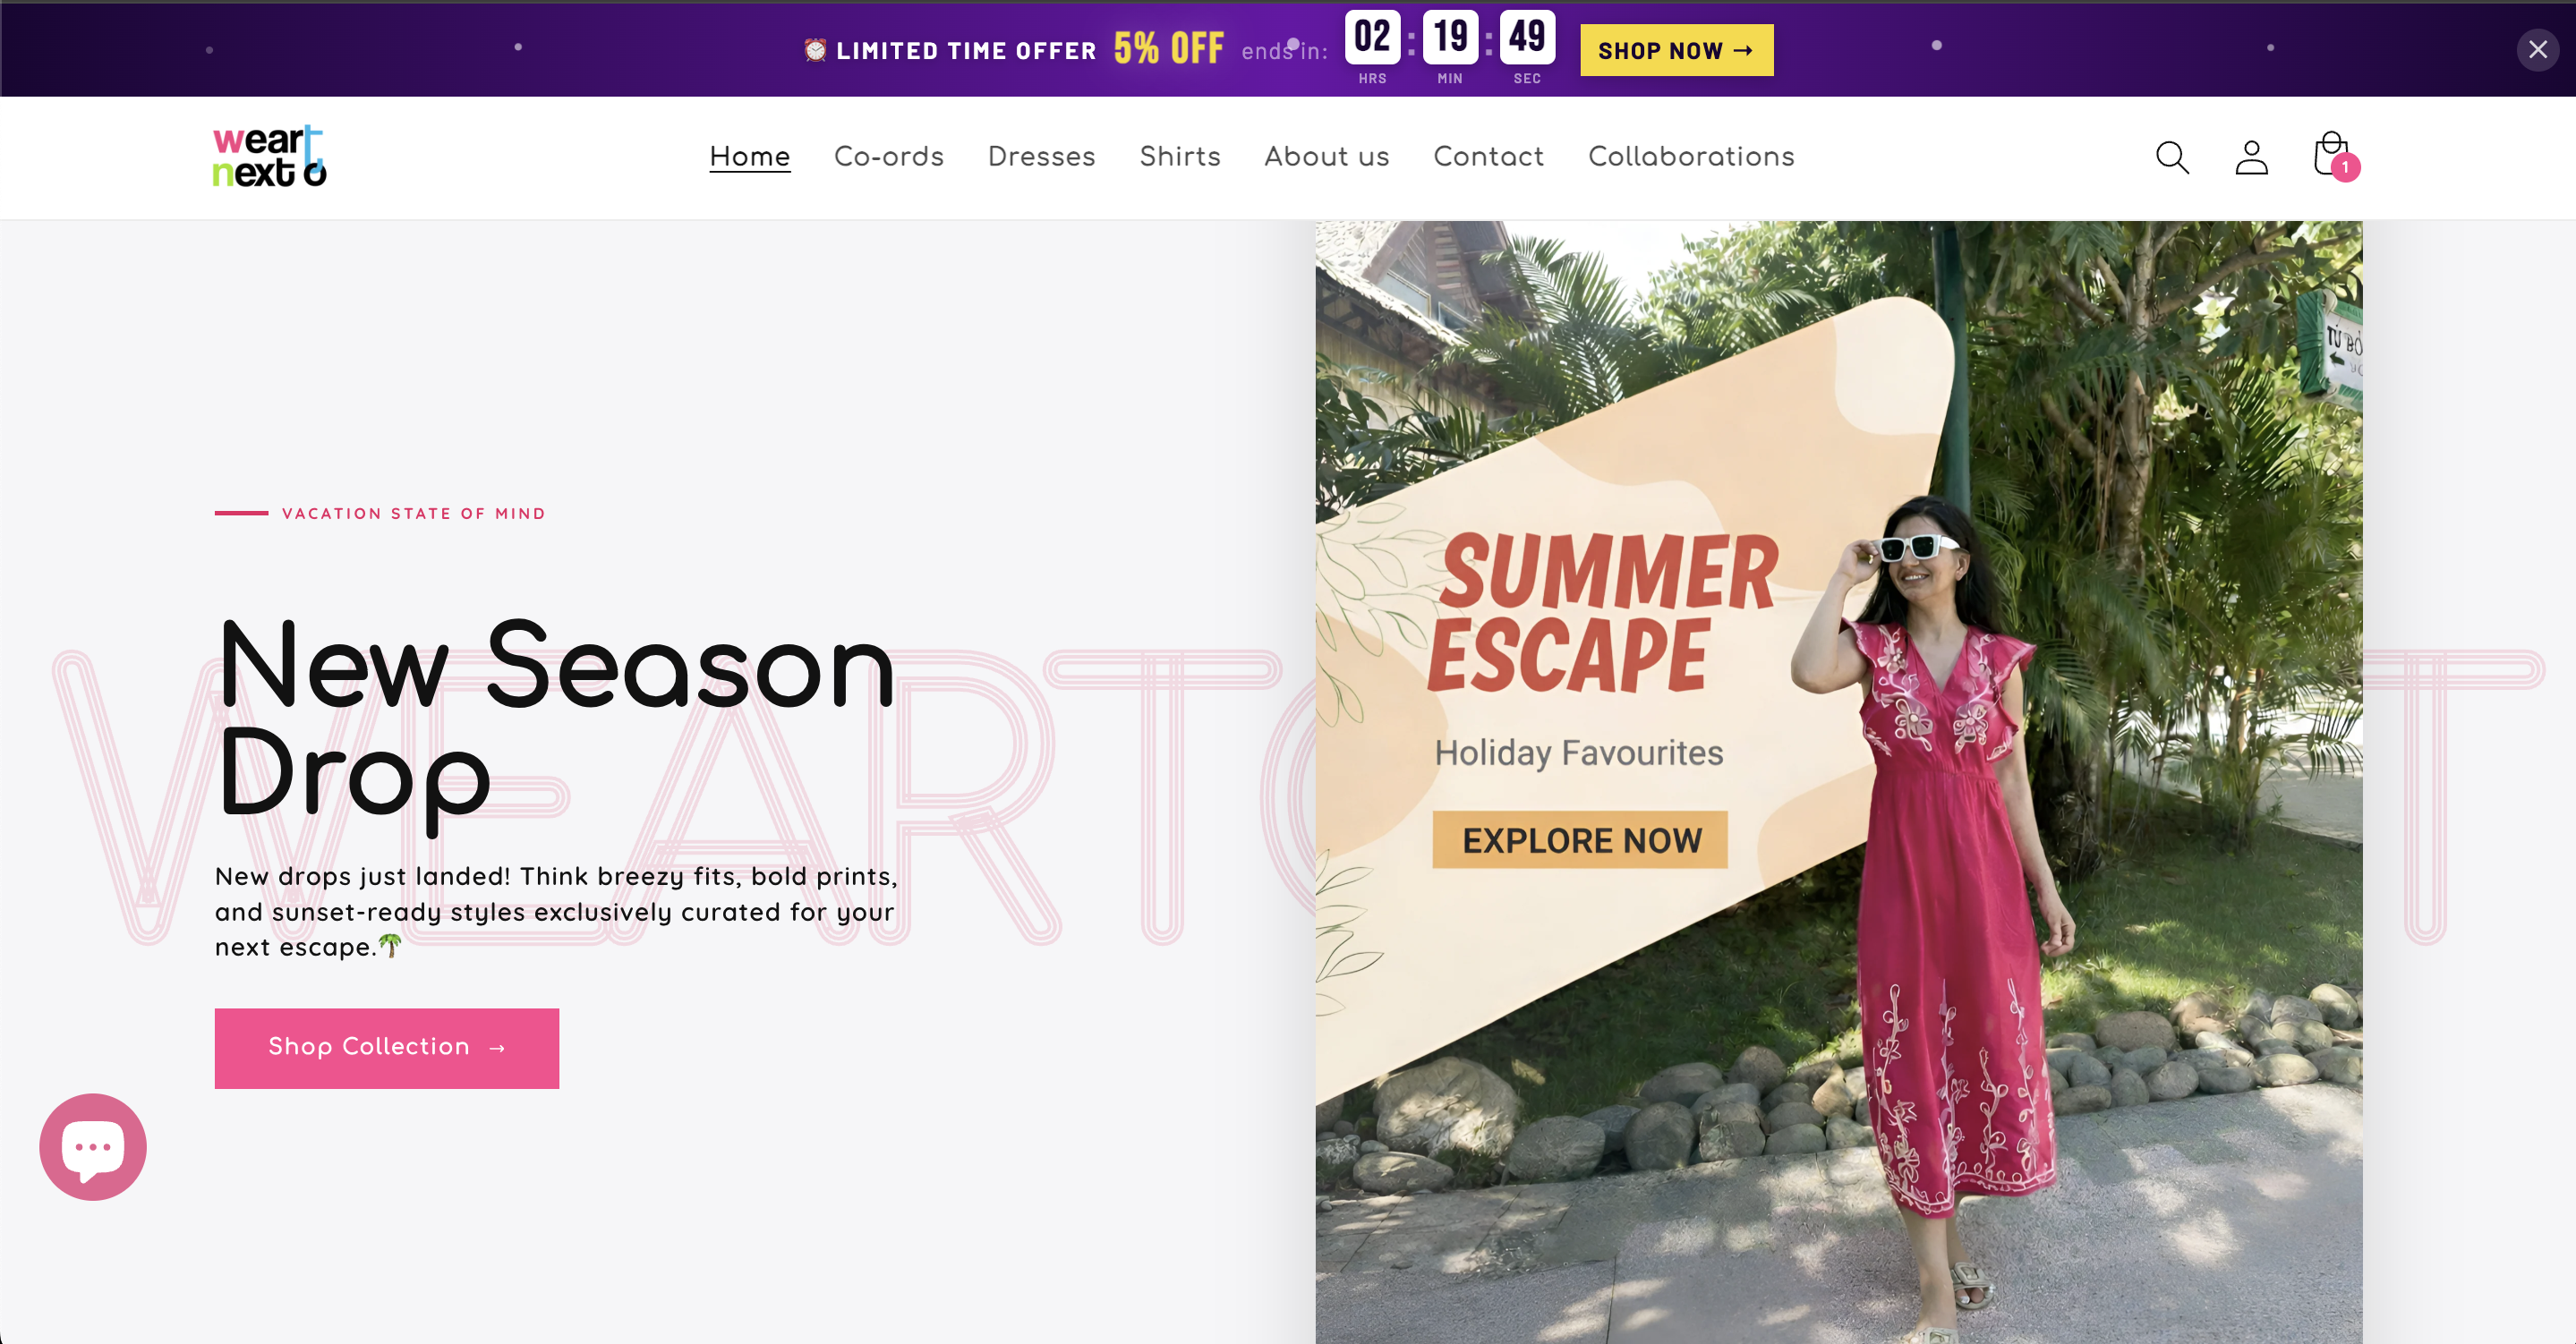The height and width of the screenshot is (1344, 2576).
Task: Click the alarm clock icon in banner
Action: pos(815,50)
